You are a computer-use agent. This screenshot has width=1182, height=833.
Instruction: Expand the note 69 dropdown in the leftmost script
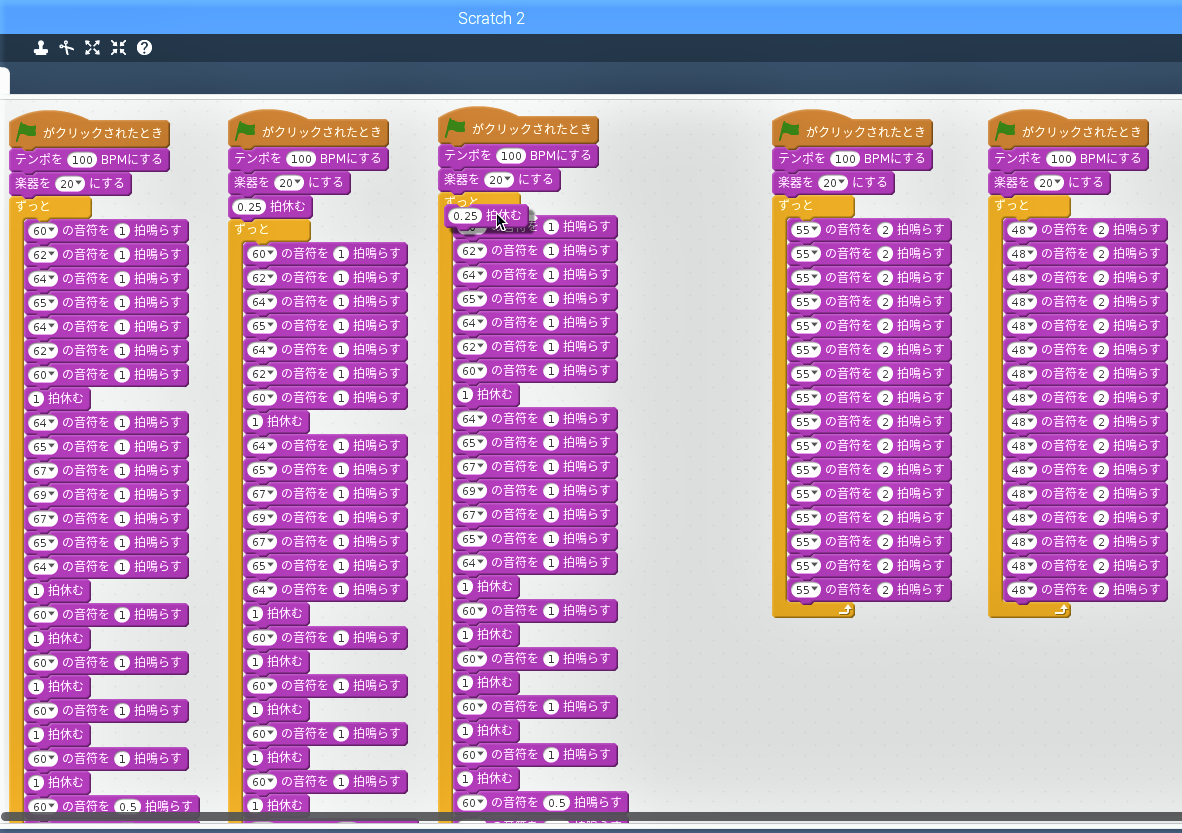[x=44, y=495]
